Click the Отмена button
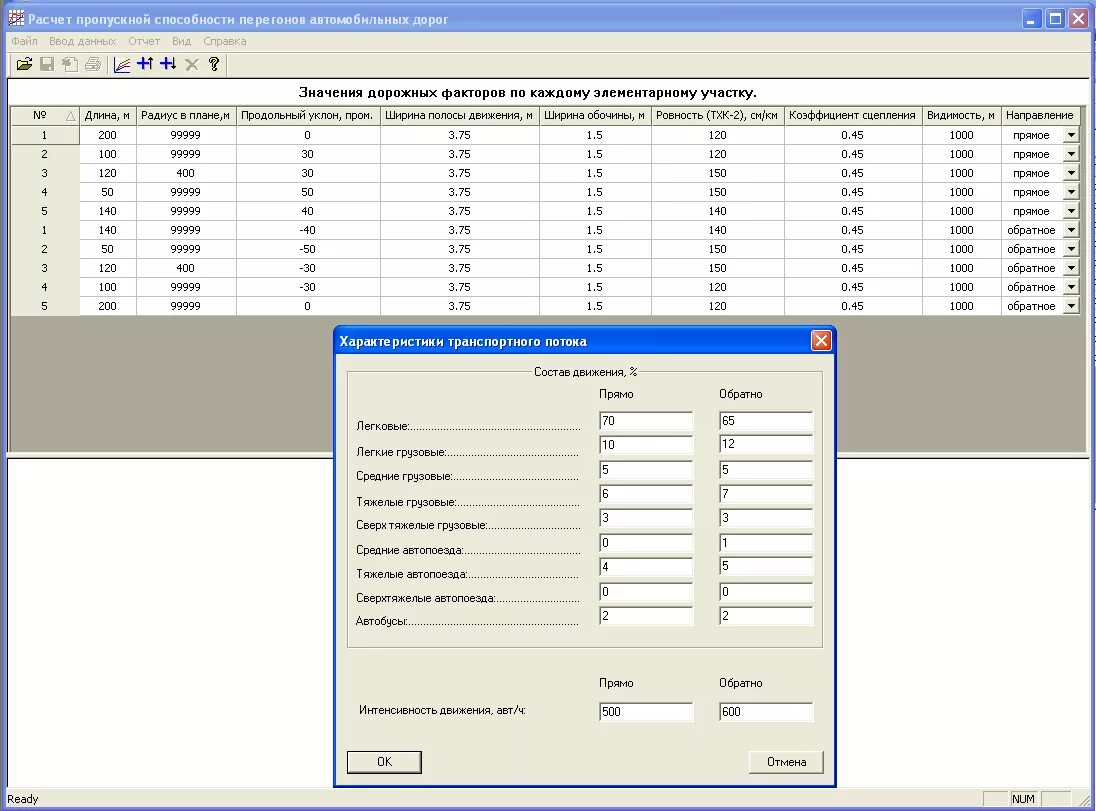Viewport: 1096px width, 811px height. click(x=786, y=762)
